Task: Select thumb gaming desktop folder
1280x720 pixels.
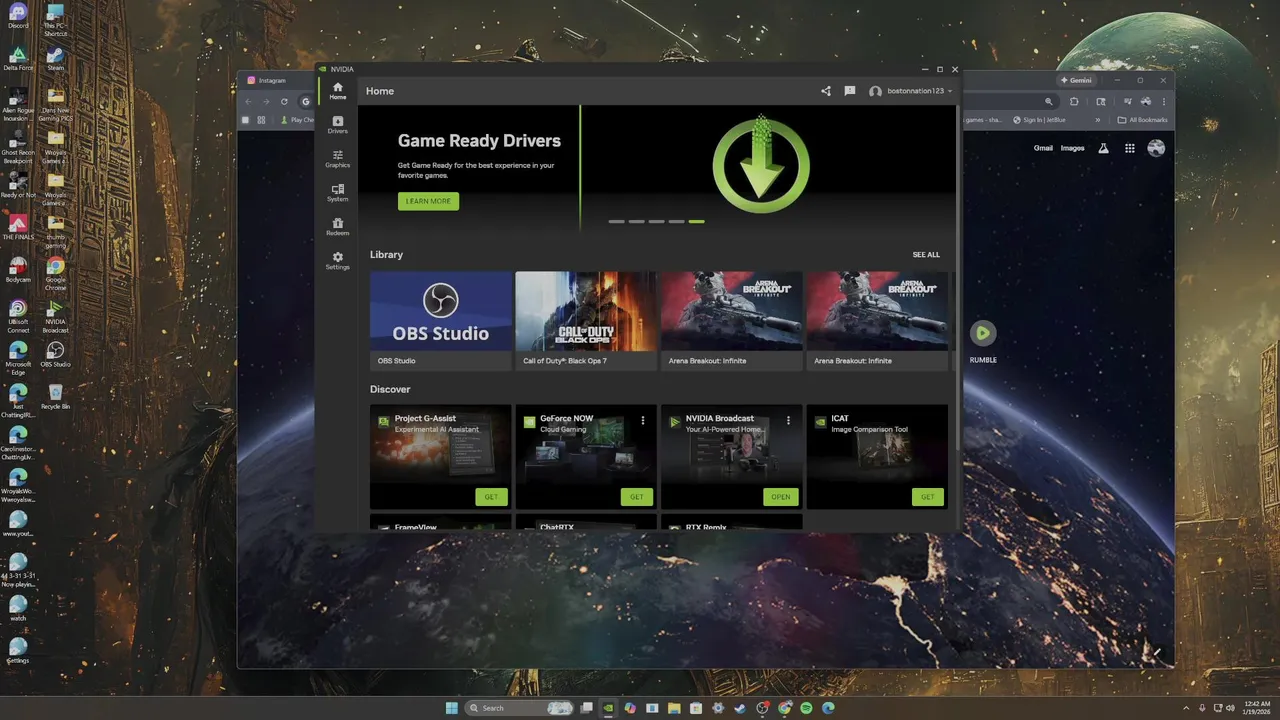Action: click(x=56, y=232)
